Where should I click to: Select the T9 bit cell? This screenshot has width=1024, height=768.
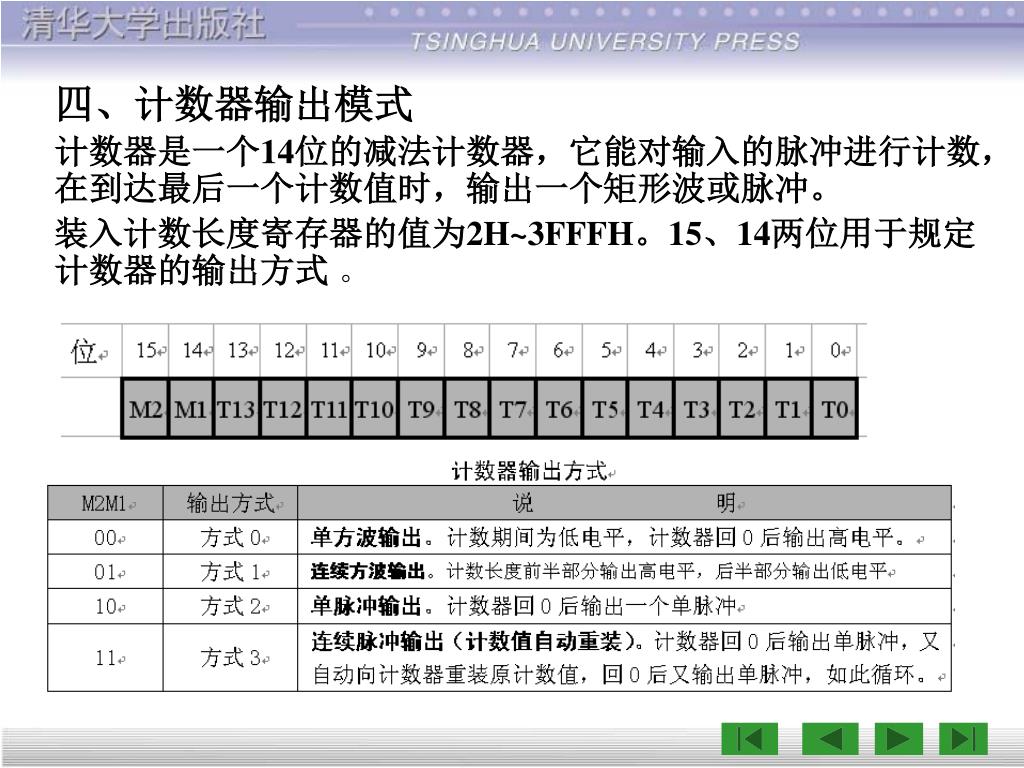pos(421,409)
